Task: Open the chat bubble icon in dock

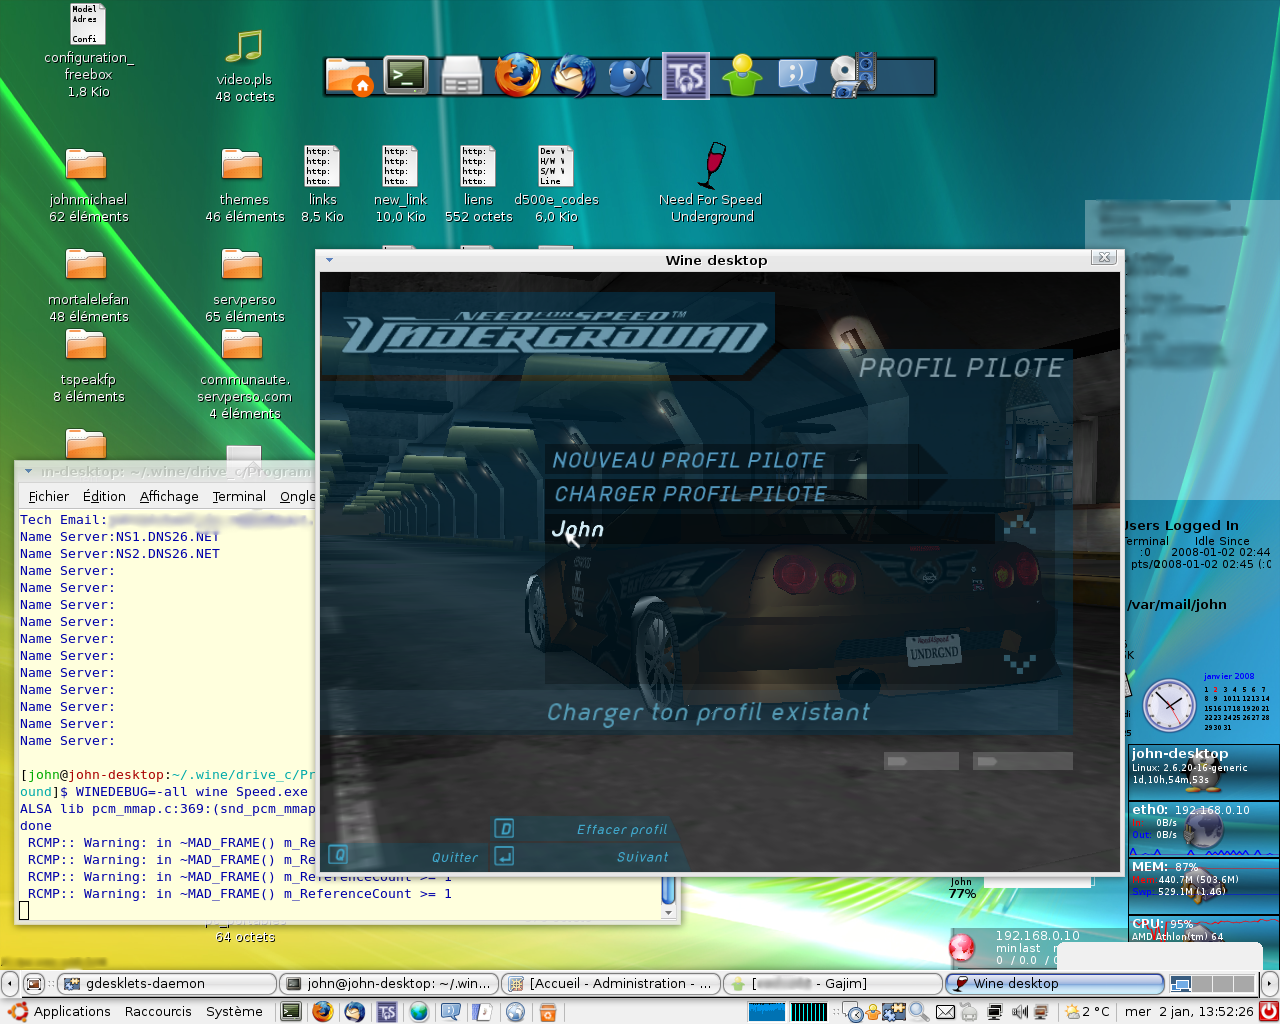Action: tap(798, 76)
